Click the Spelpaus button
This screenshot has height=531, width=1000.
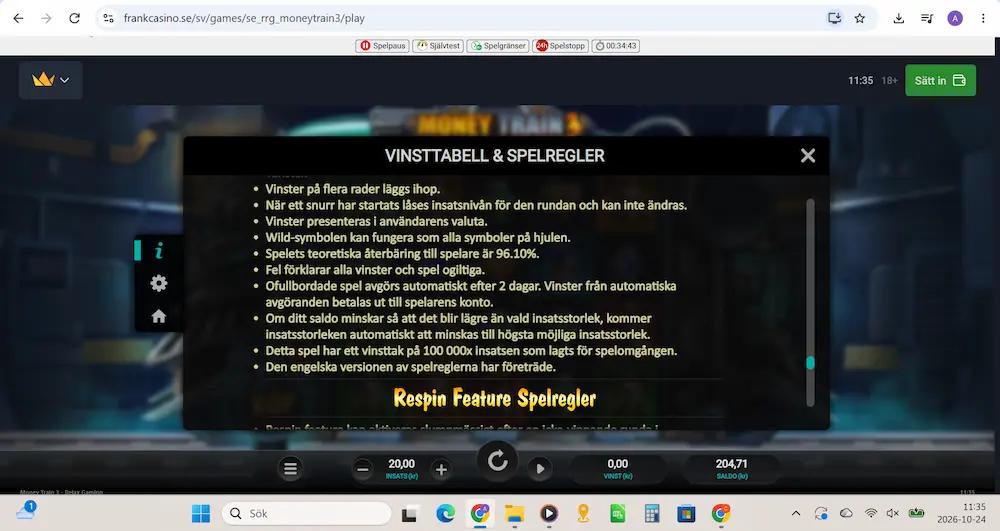(x=382, y=46)
